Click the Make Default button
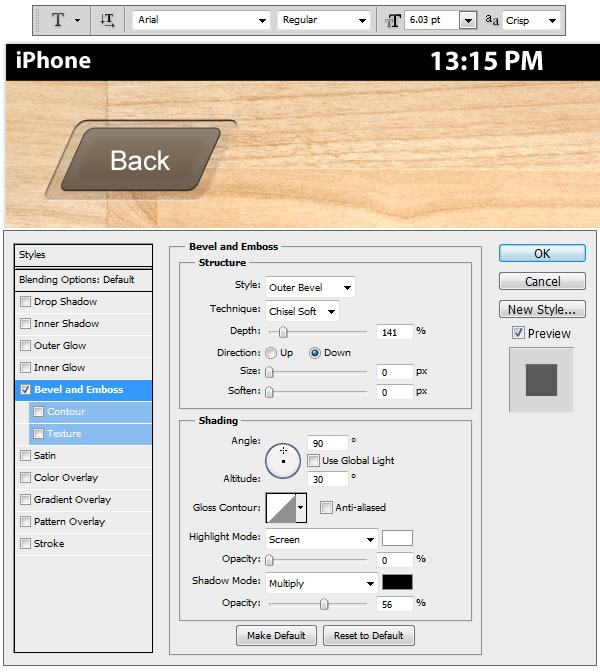600x672 pixels. point(276,635)
